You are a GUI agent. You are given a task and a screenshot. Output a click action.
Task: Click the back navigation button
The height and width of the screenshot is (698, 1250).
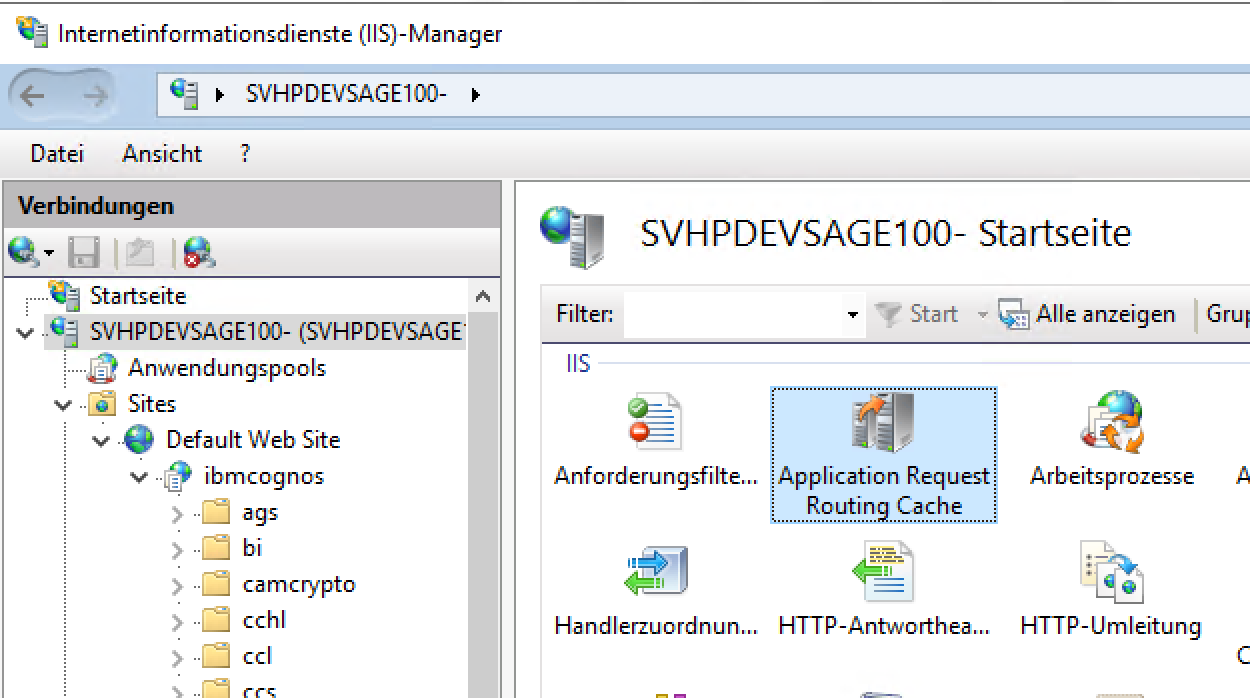tap(33, 96)
